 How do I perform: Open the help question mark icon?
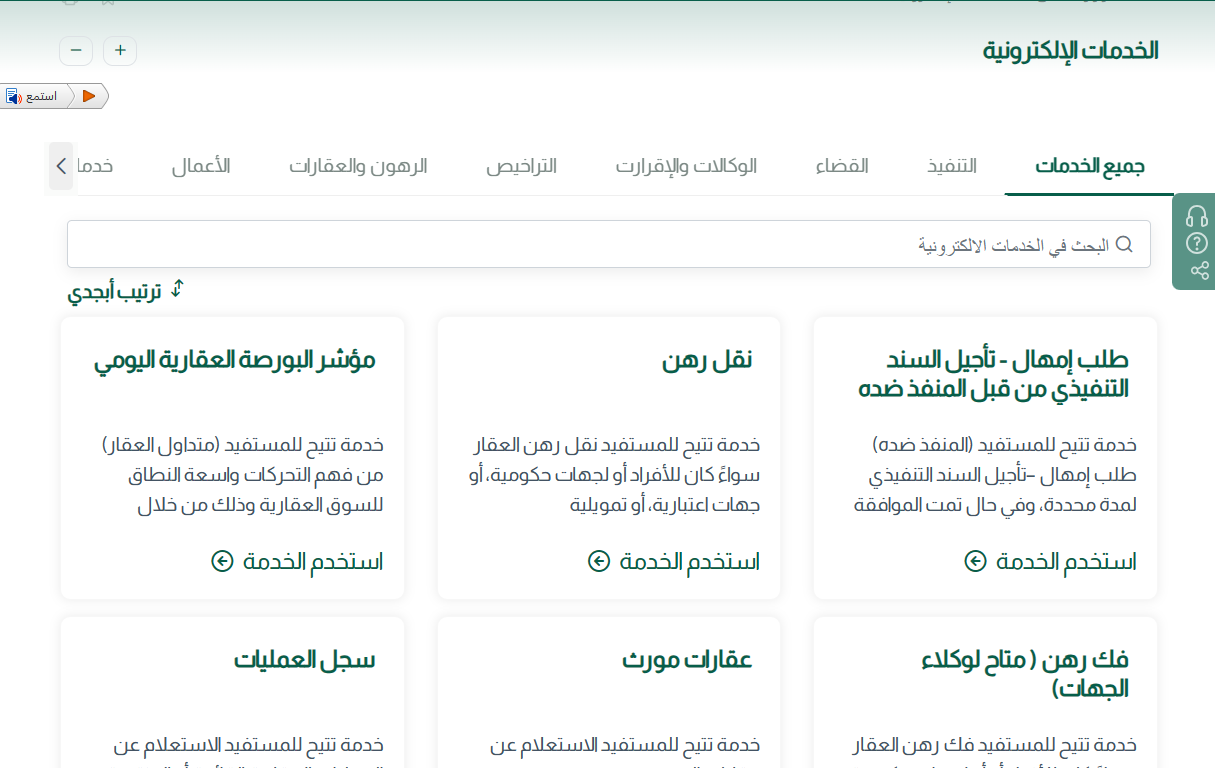click(x=1197, y=243)
